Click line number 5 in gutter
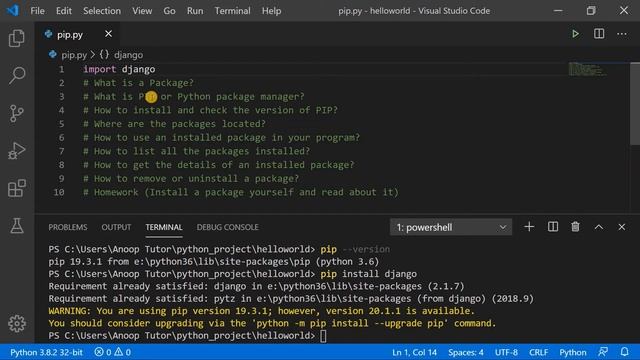This screenshot has height=360, width=640. pyautogui.click(x=61, y=124)
